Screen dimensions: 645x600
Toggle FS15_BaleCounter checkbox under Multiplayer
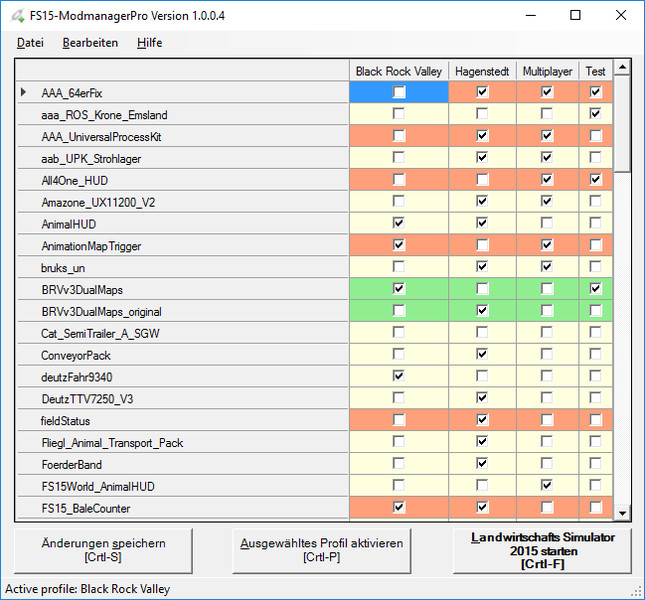click(x=547, y=508)
